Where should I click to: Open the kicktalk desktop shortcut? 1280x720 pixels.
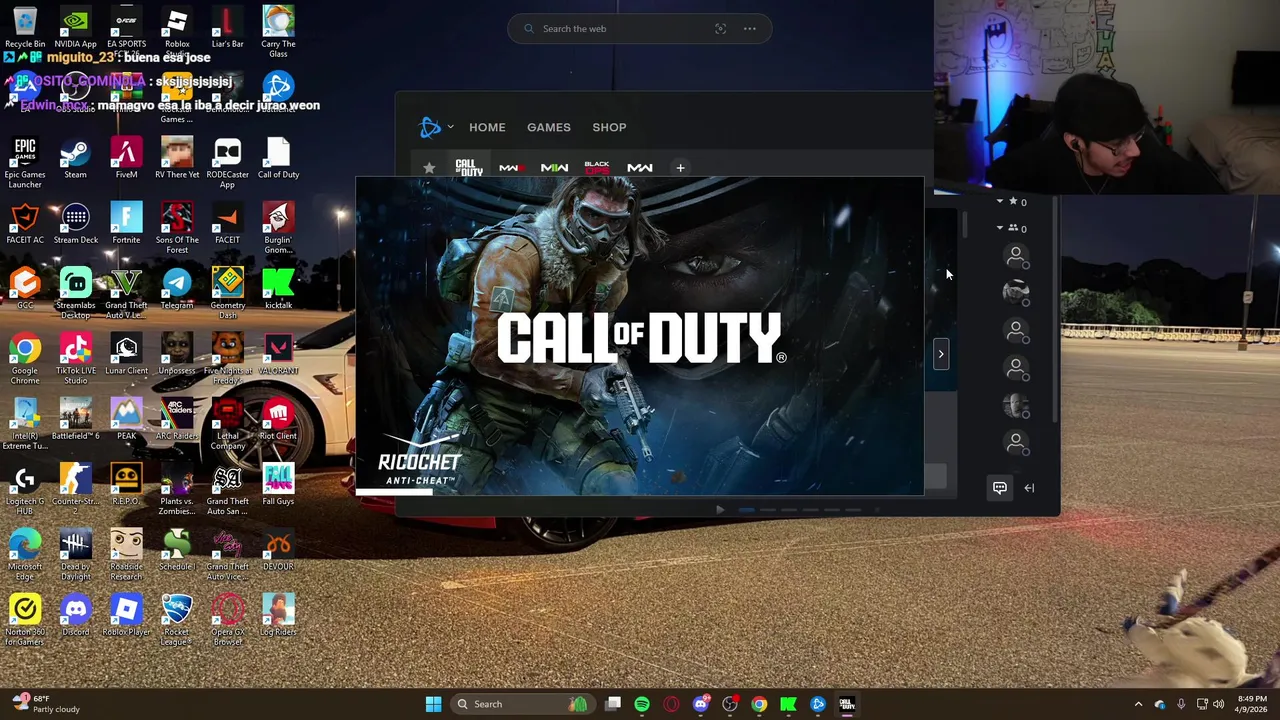[x=278, y=289]
